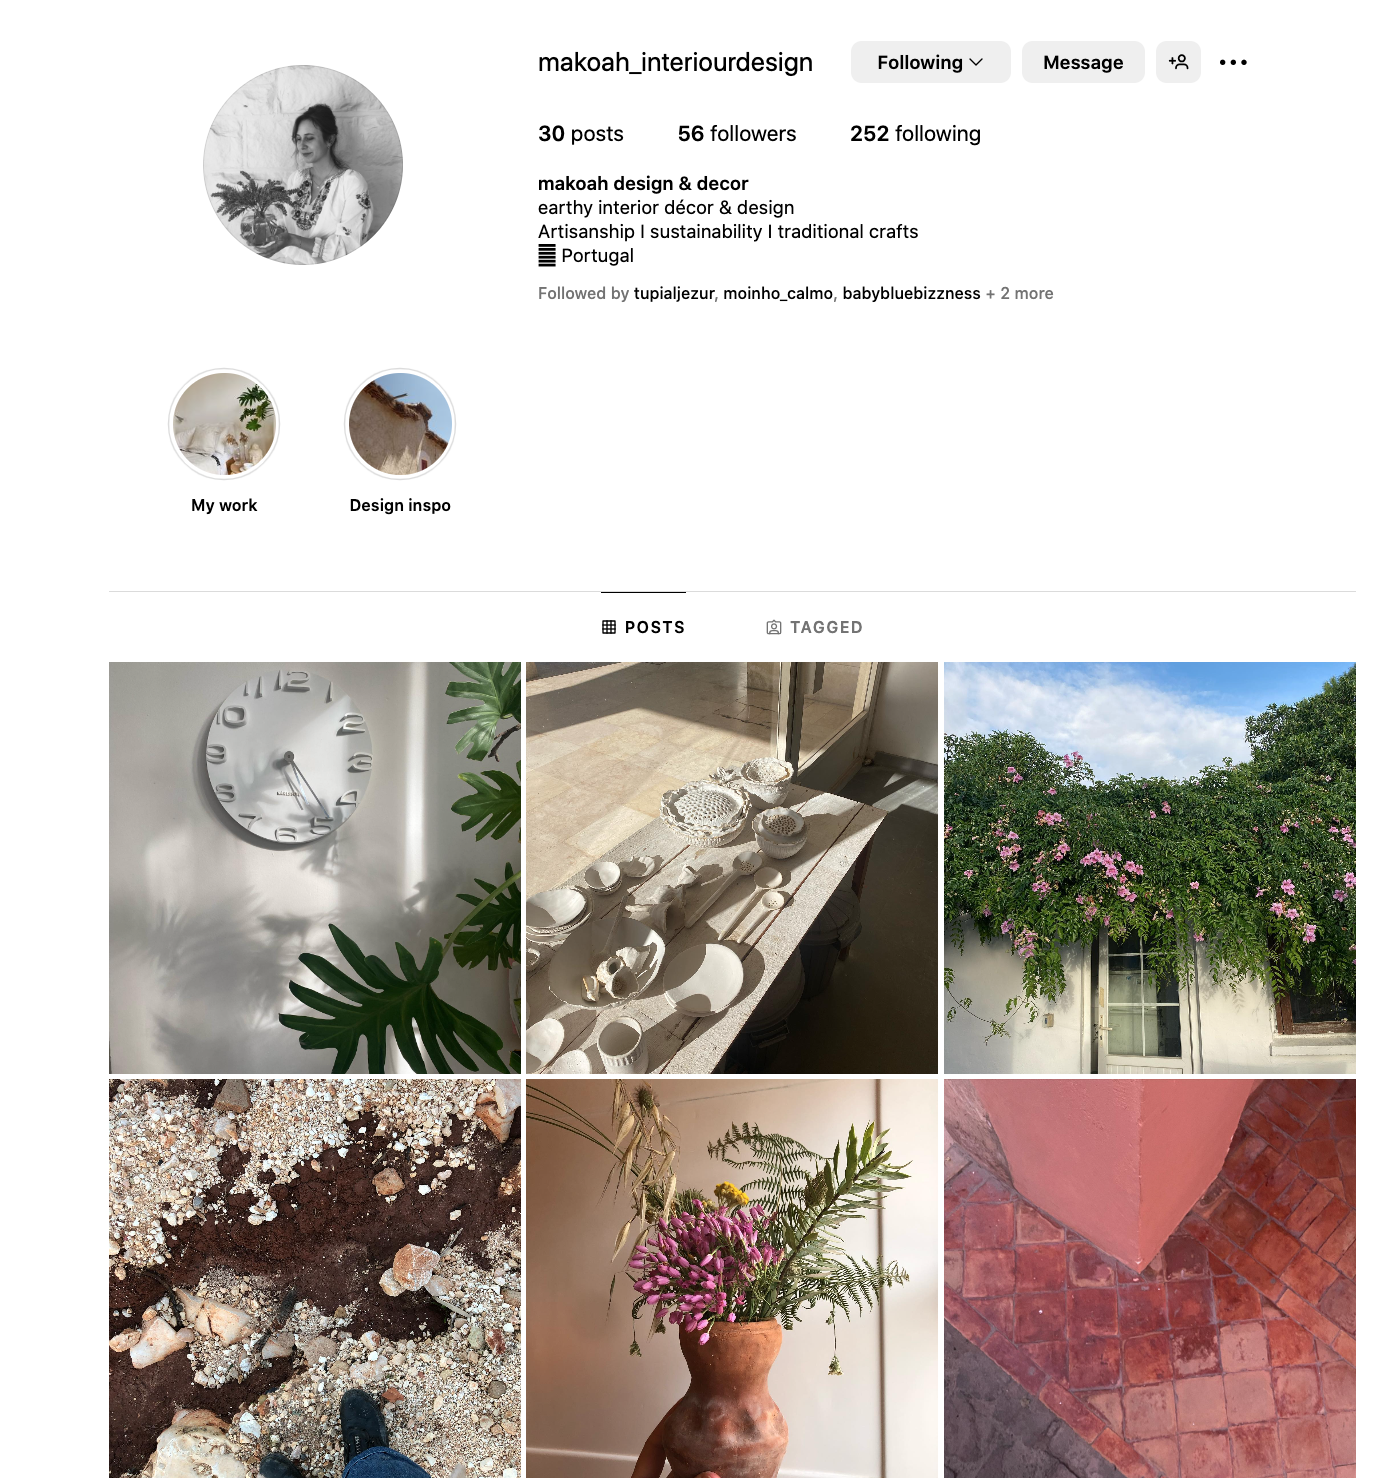Viewport: 1392px width, 1478px height.
Task: Show the + 2 more mutual followers
Action: (x=1019, y=293)
